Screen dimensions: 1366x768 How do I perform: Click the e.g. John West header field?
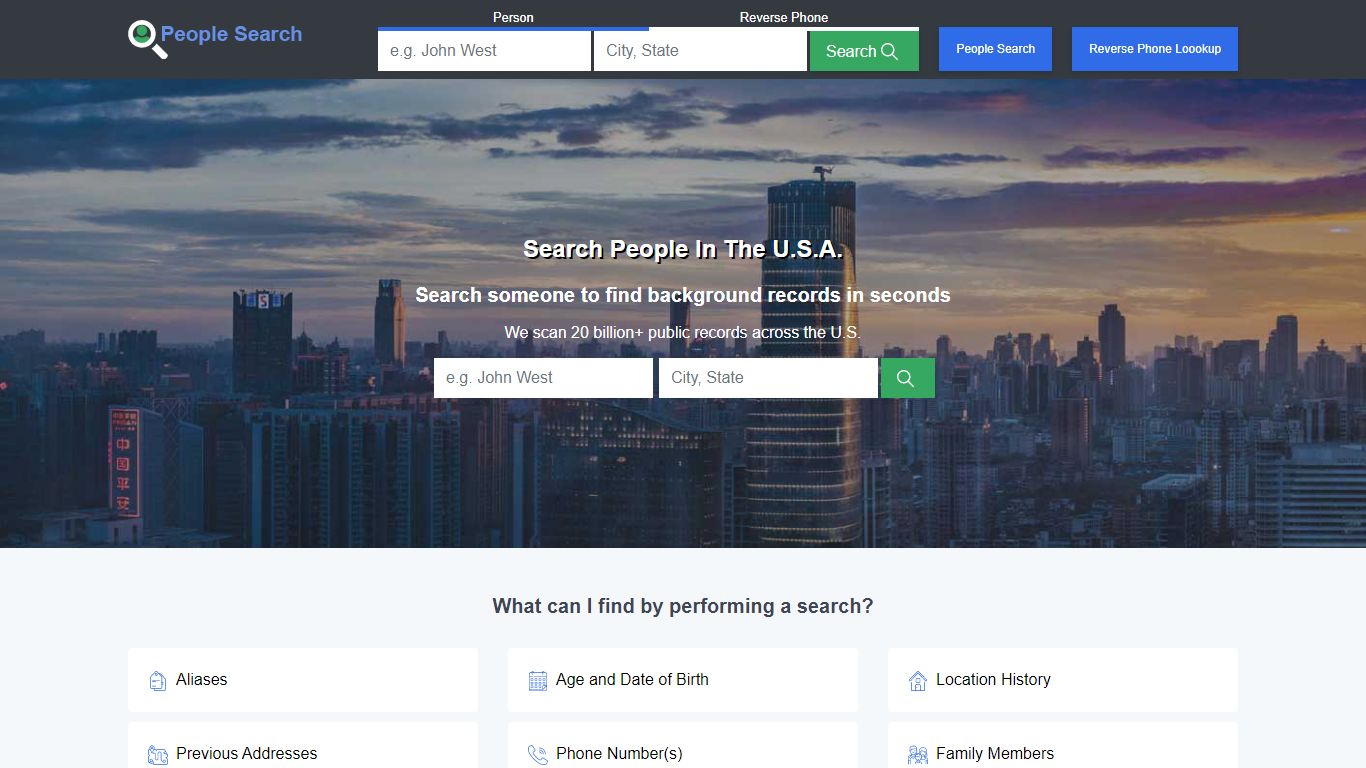pyautogui.click(x=484, y=50)
